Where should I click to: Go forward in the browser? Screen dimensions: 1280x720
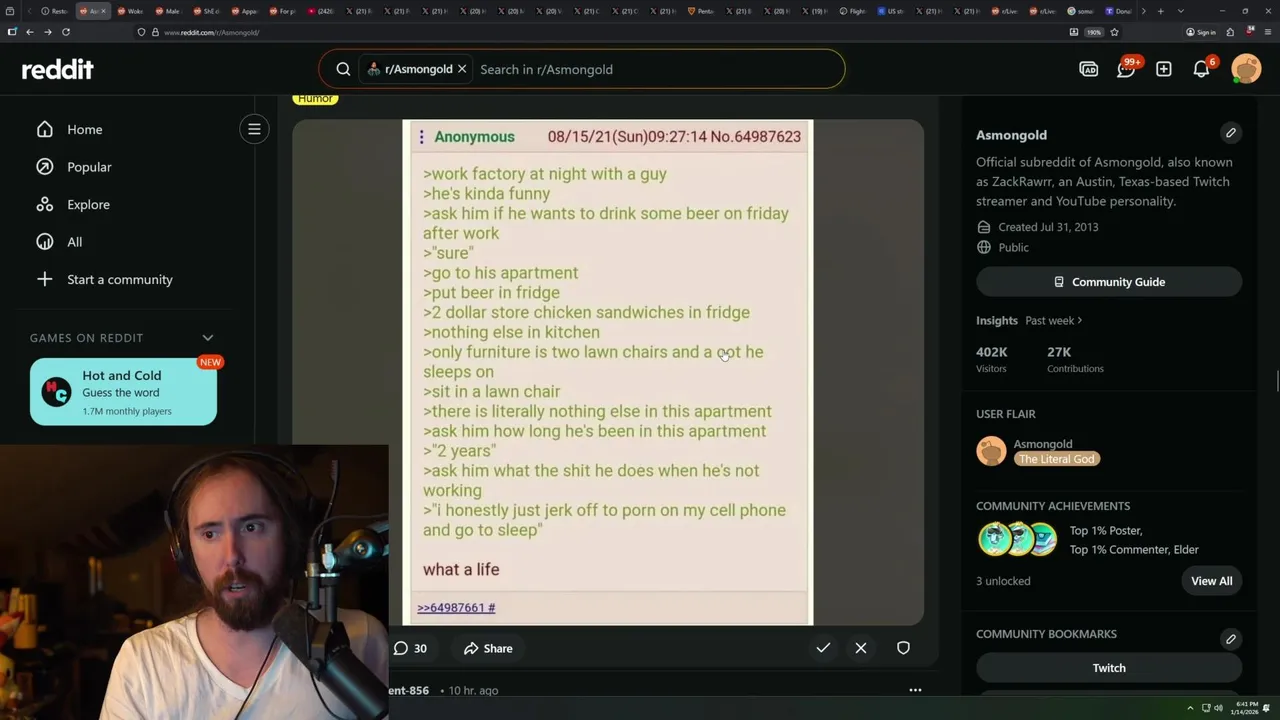(x=47, y=32)
